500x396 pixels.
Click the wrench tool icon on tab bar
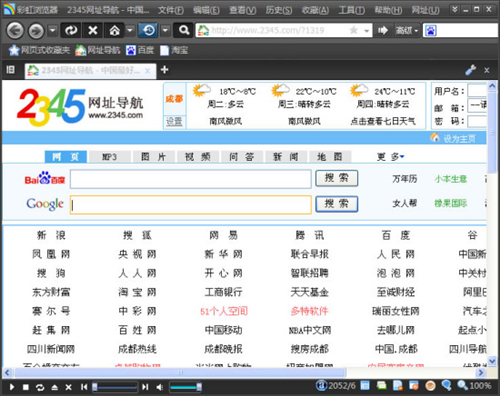pos(471,70)
